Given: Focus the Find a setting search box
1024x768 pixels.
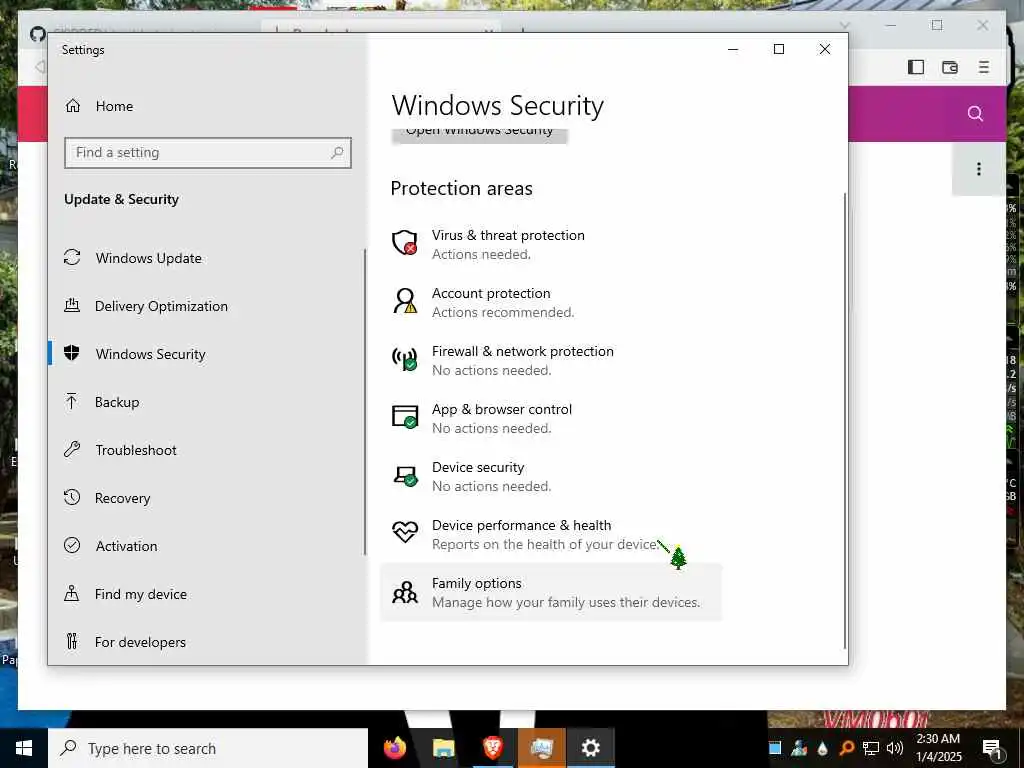Looking at the screenshot, I should (208, 153).
